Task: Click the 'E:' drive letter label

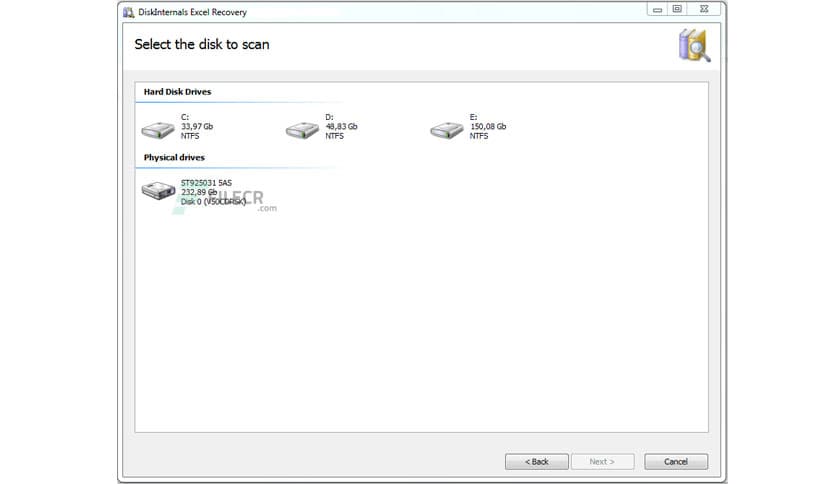Action: [x=473, y=117]
